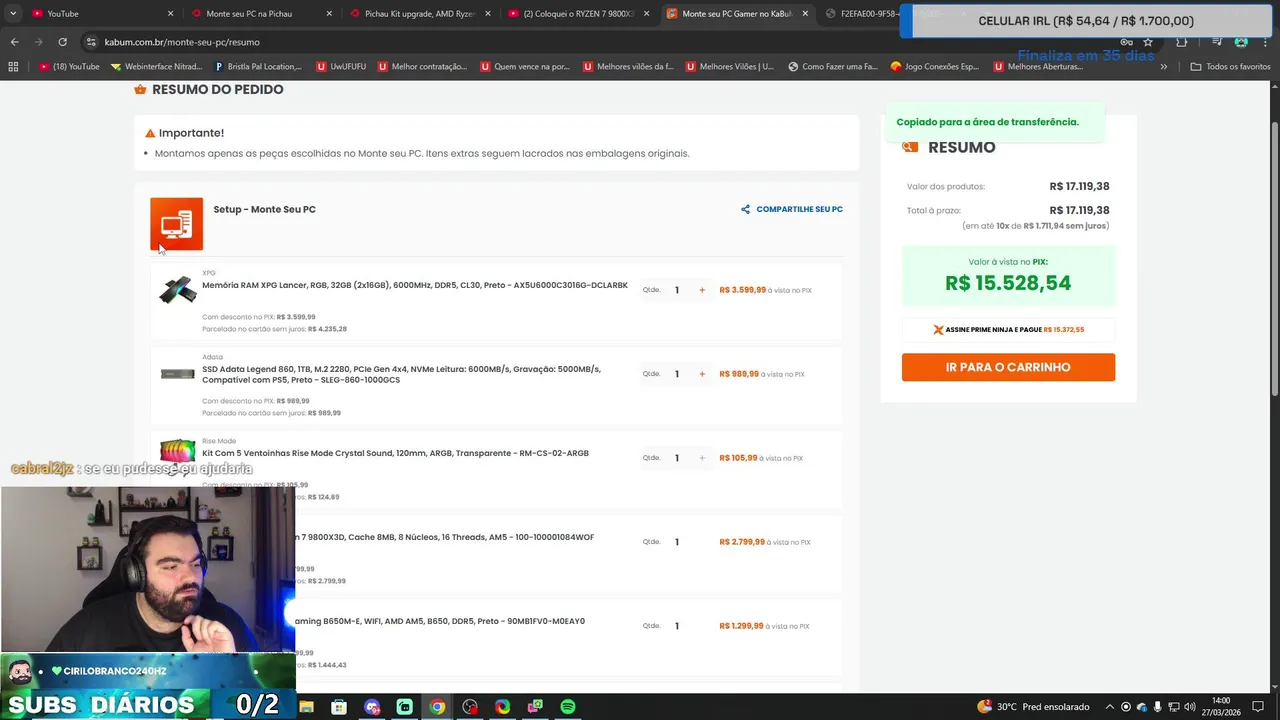The image size is (1280, 720).
Task: Go back with the browser back arrow
Action: [14, 42]
